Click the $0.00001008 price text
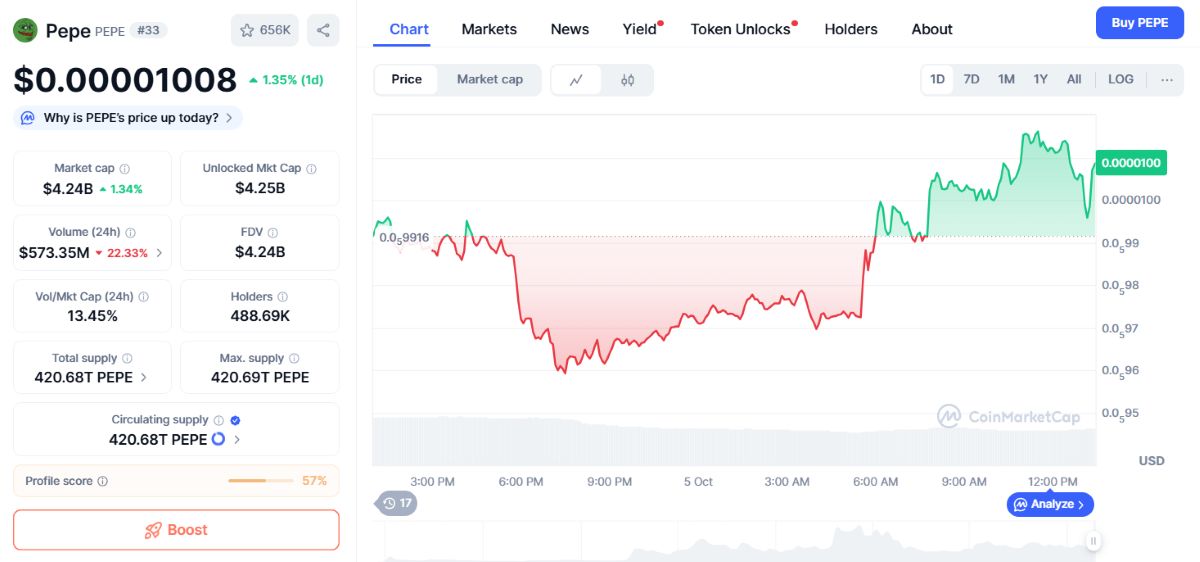The width and height of the screenshot is (1200, 562). pyautogui.click(x=125, y=79)
